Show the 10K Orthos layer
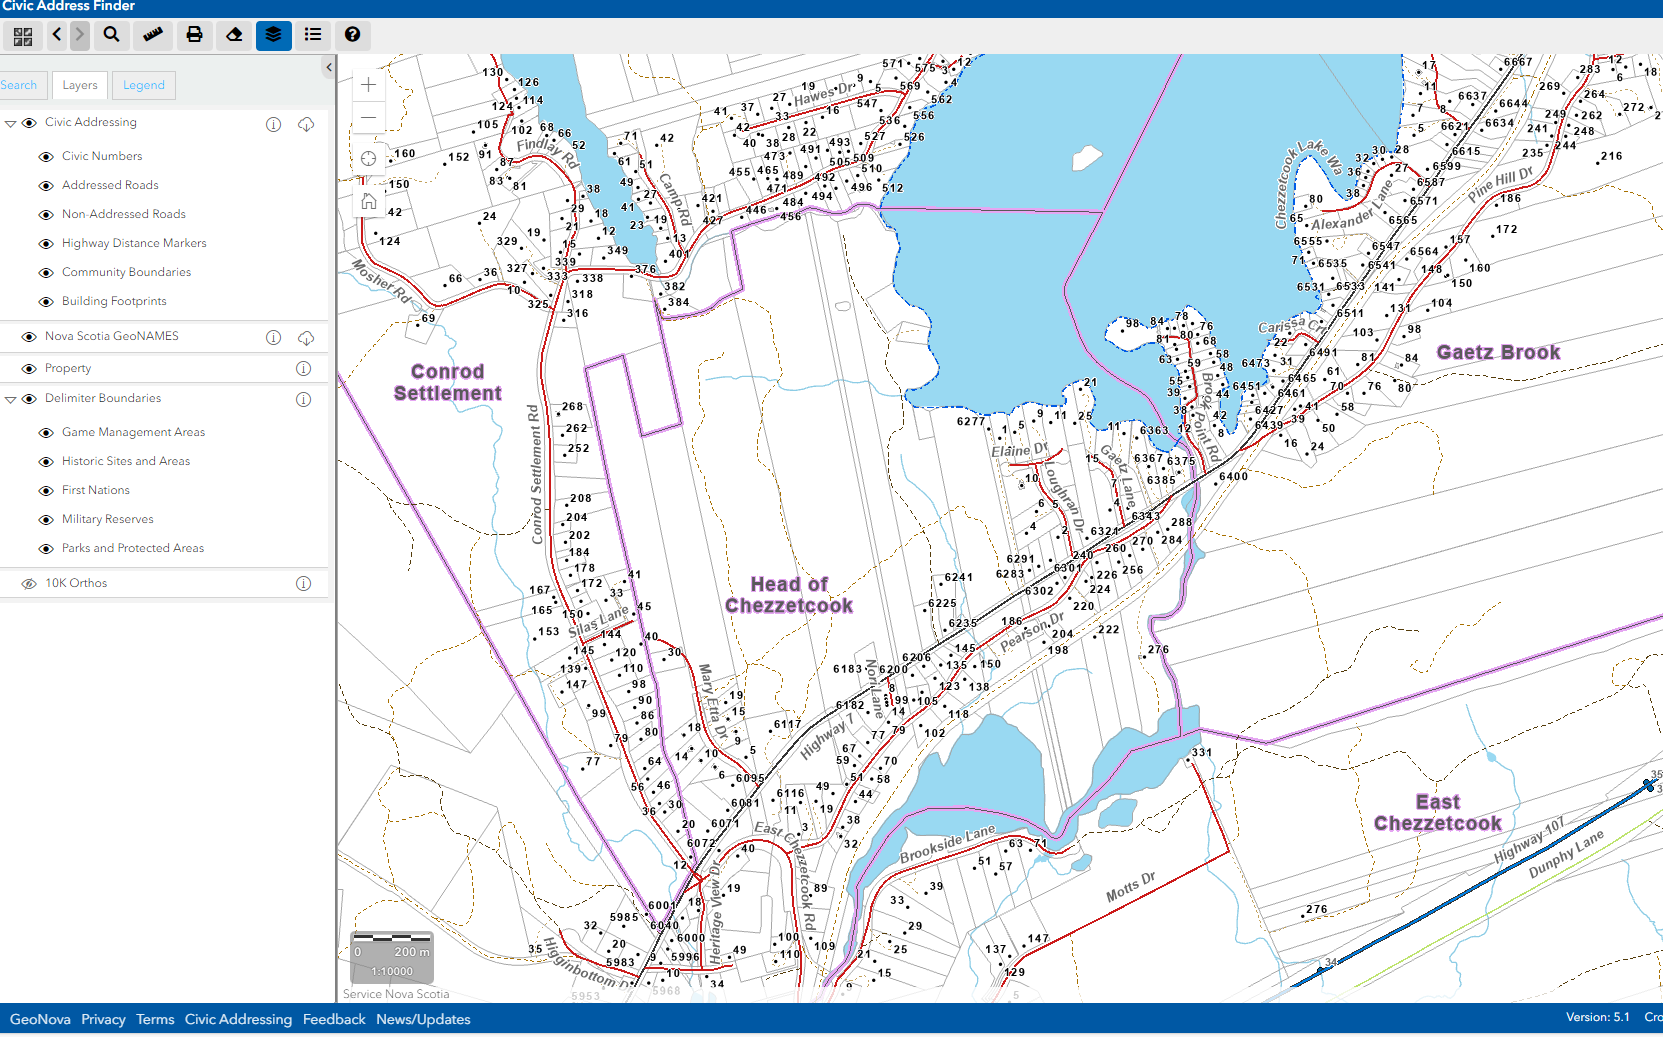Viewport: 1663px width, 1037px height. pos(29,584)
